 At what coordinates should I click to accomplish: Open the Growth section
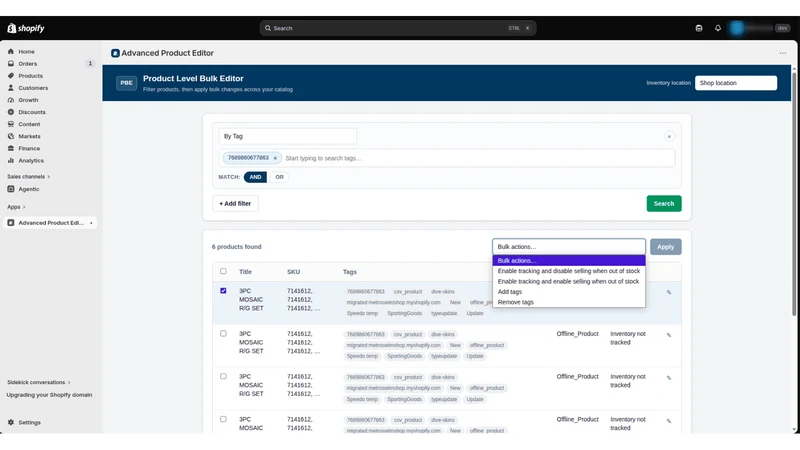[29, 100]
